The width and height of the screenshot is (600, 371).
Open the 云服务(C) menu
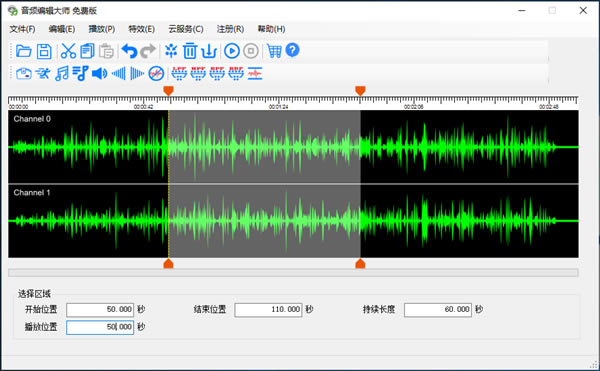[186, 29]
